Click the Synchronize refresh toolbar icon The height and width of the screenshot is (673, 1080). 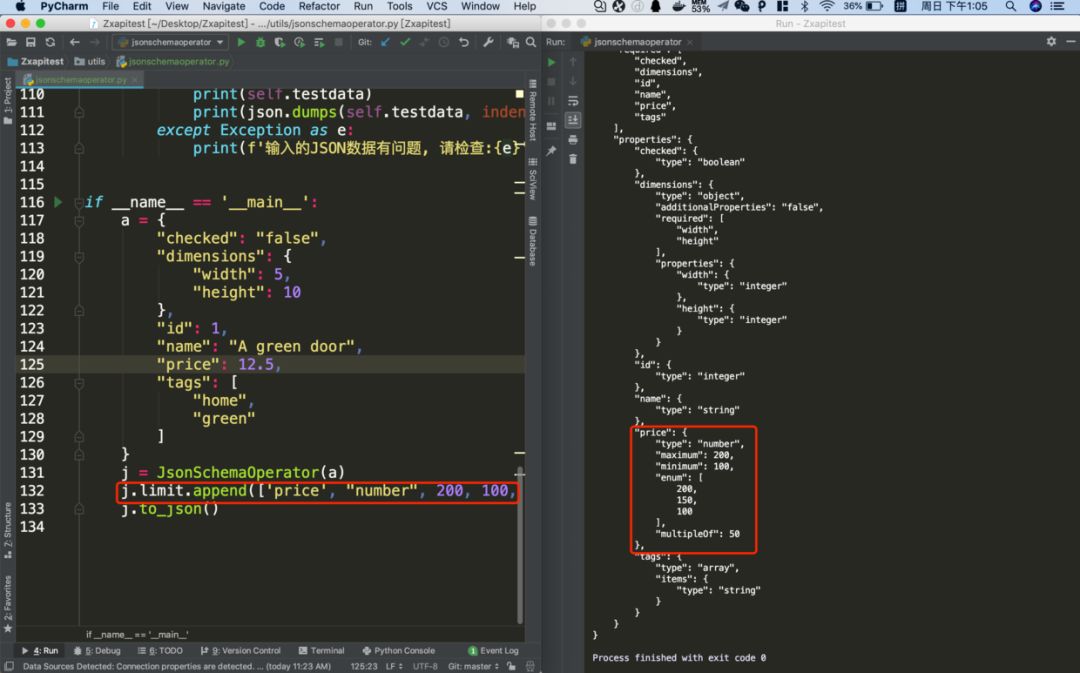50,42
